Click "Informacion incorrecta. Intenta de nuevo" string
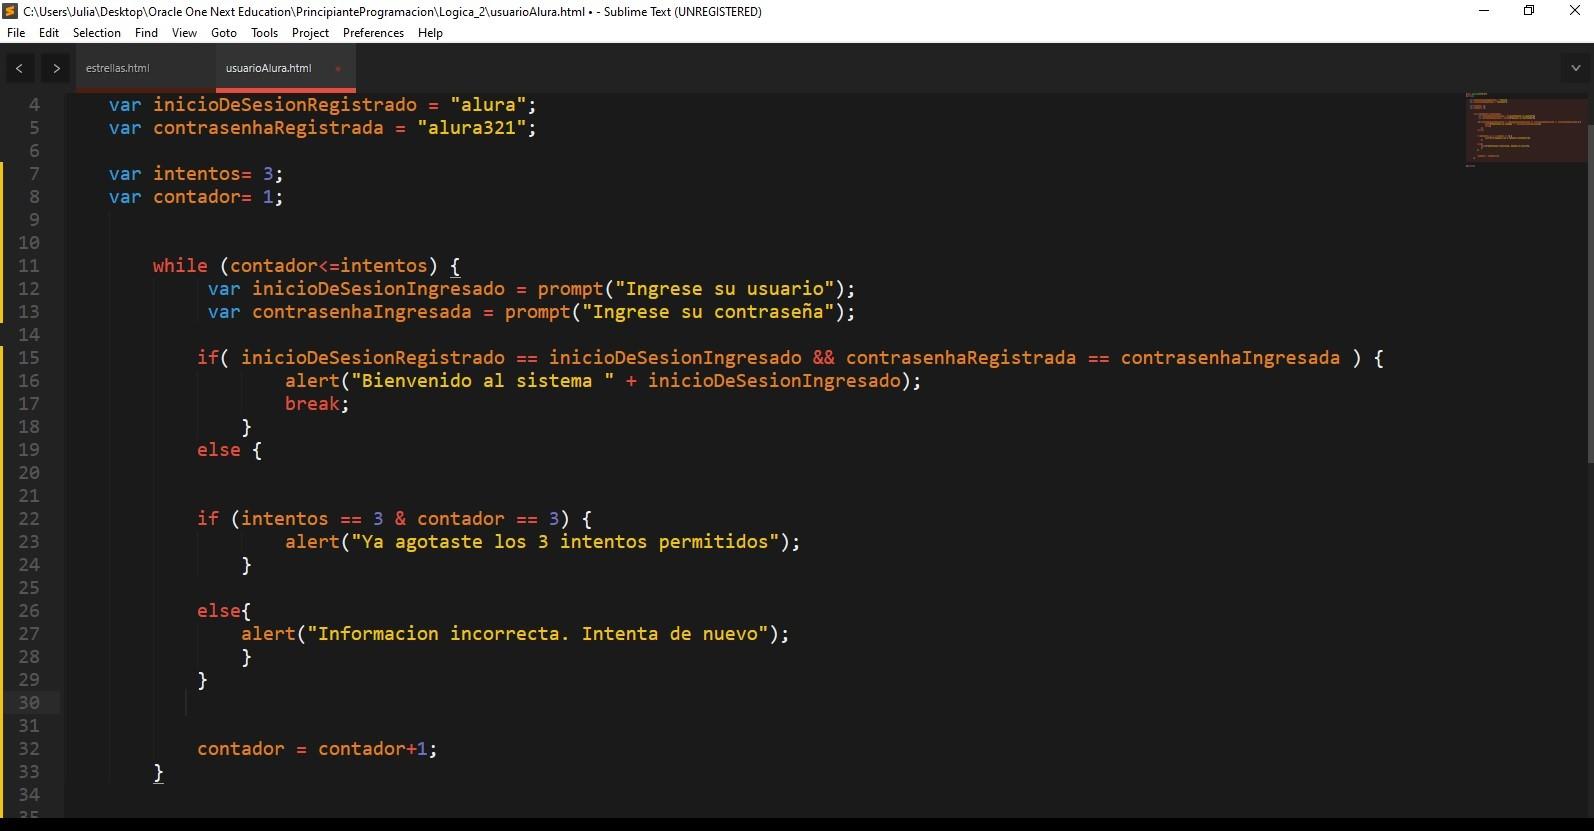This screenshot has height=831, width=1594. point(538,634)
